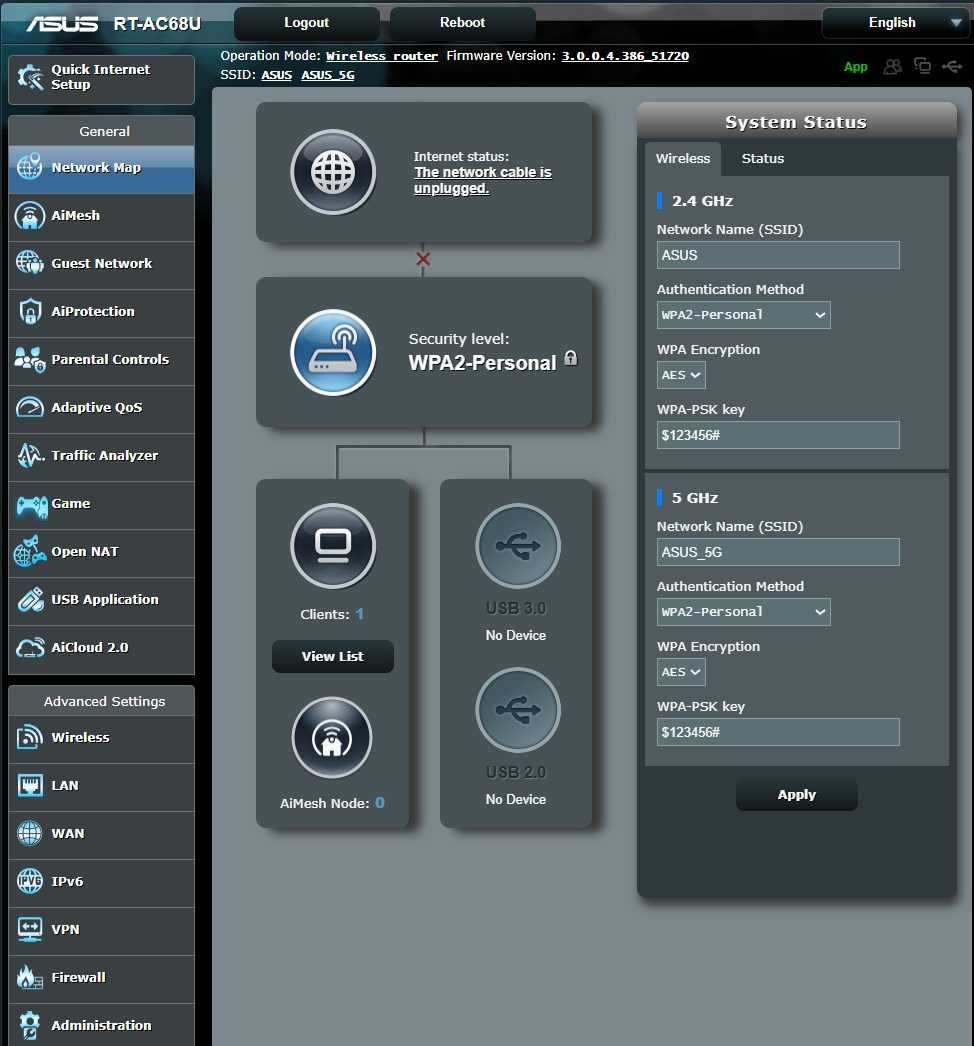Click the Parental Controls people icon
The width and height of the screenshot is (974, 1046).
click(29, 360)
